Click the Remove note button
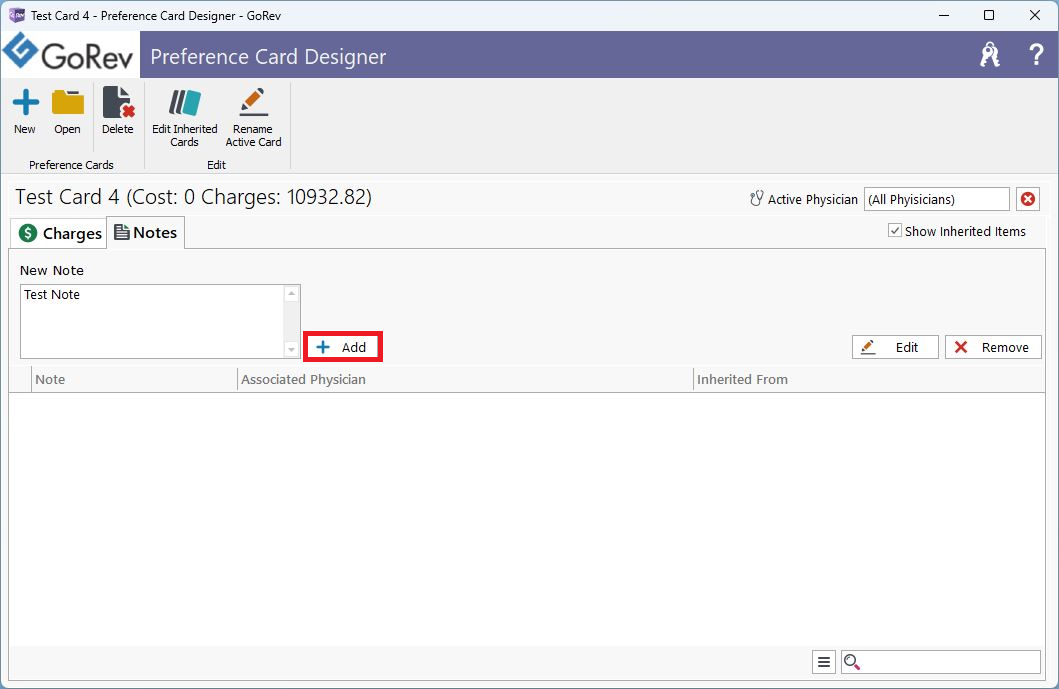 (x=993, y=347)
